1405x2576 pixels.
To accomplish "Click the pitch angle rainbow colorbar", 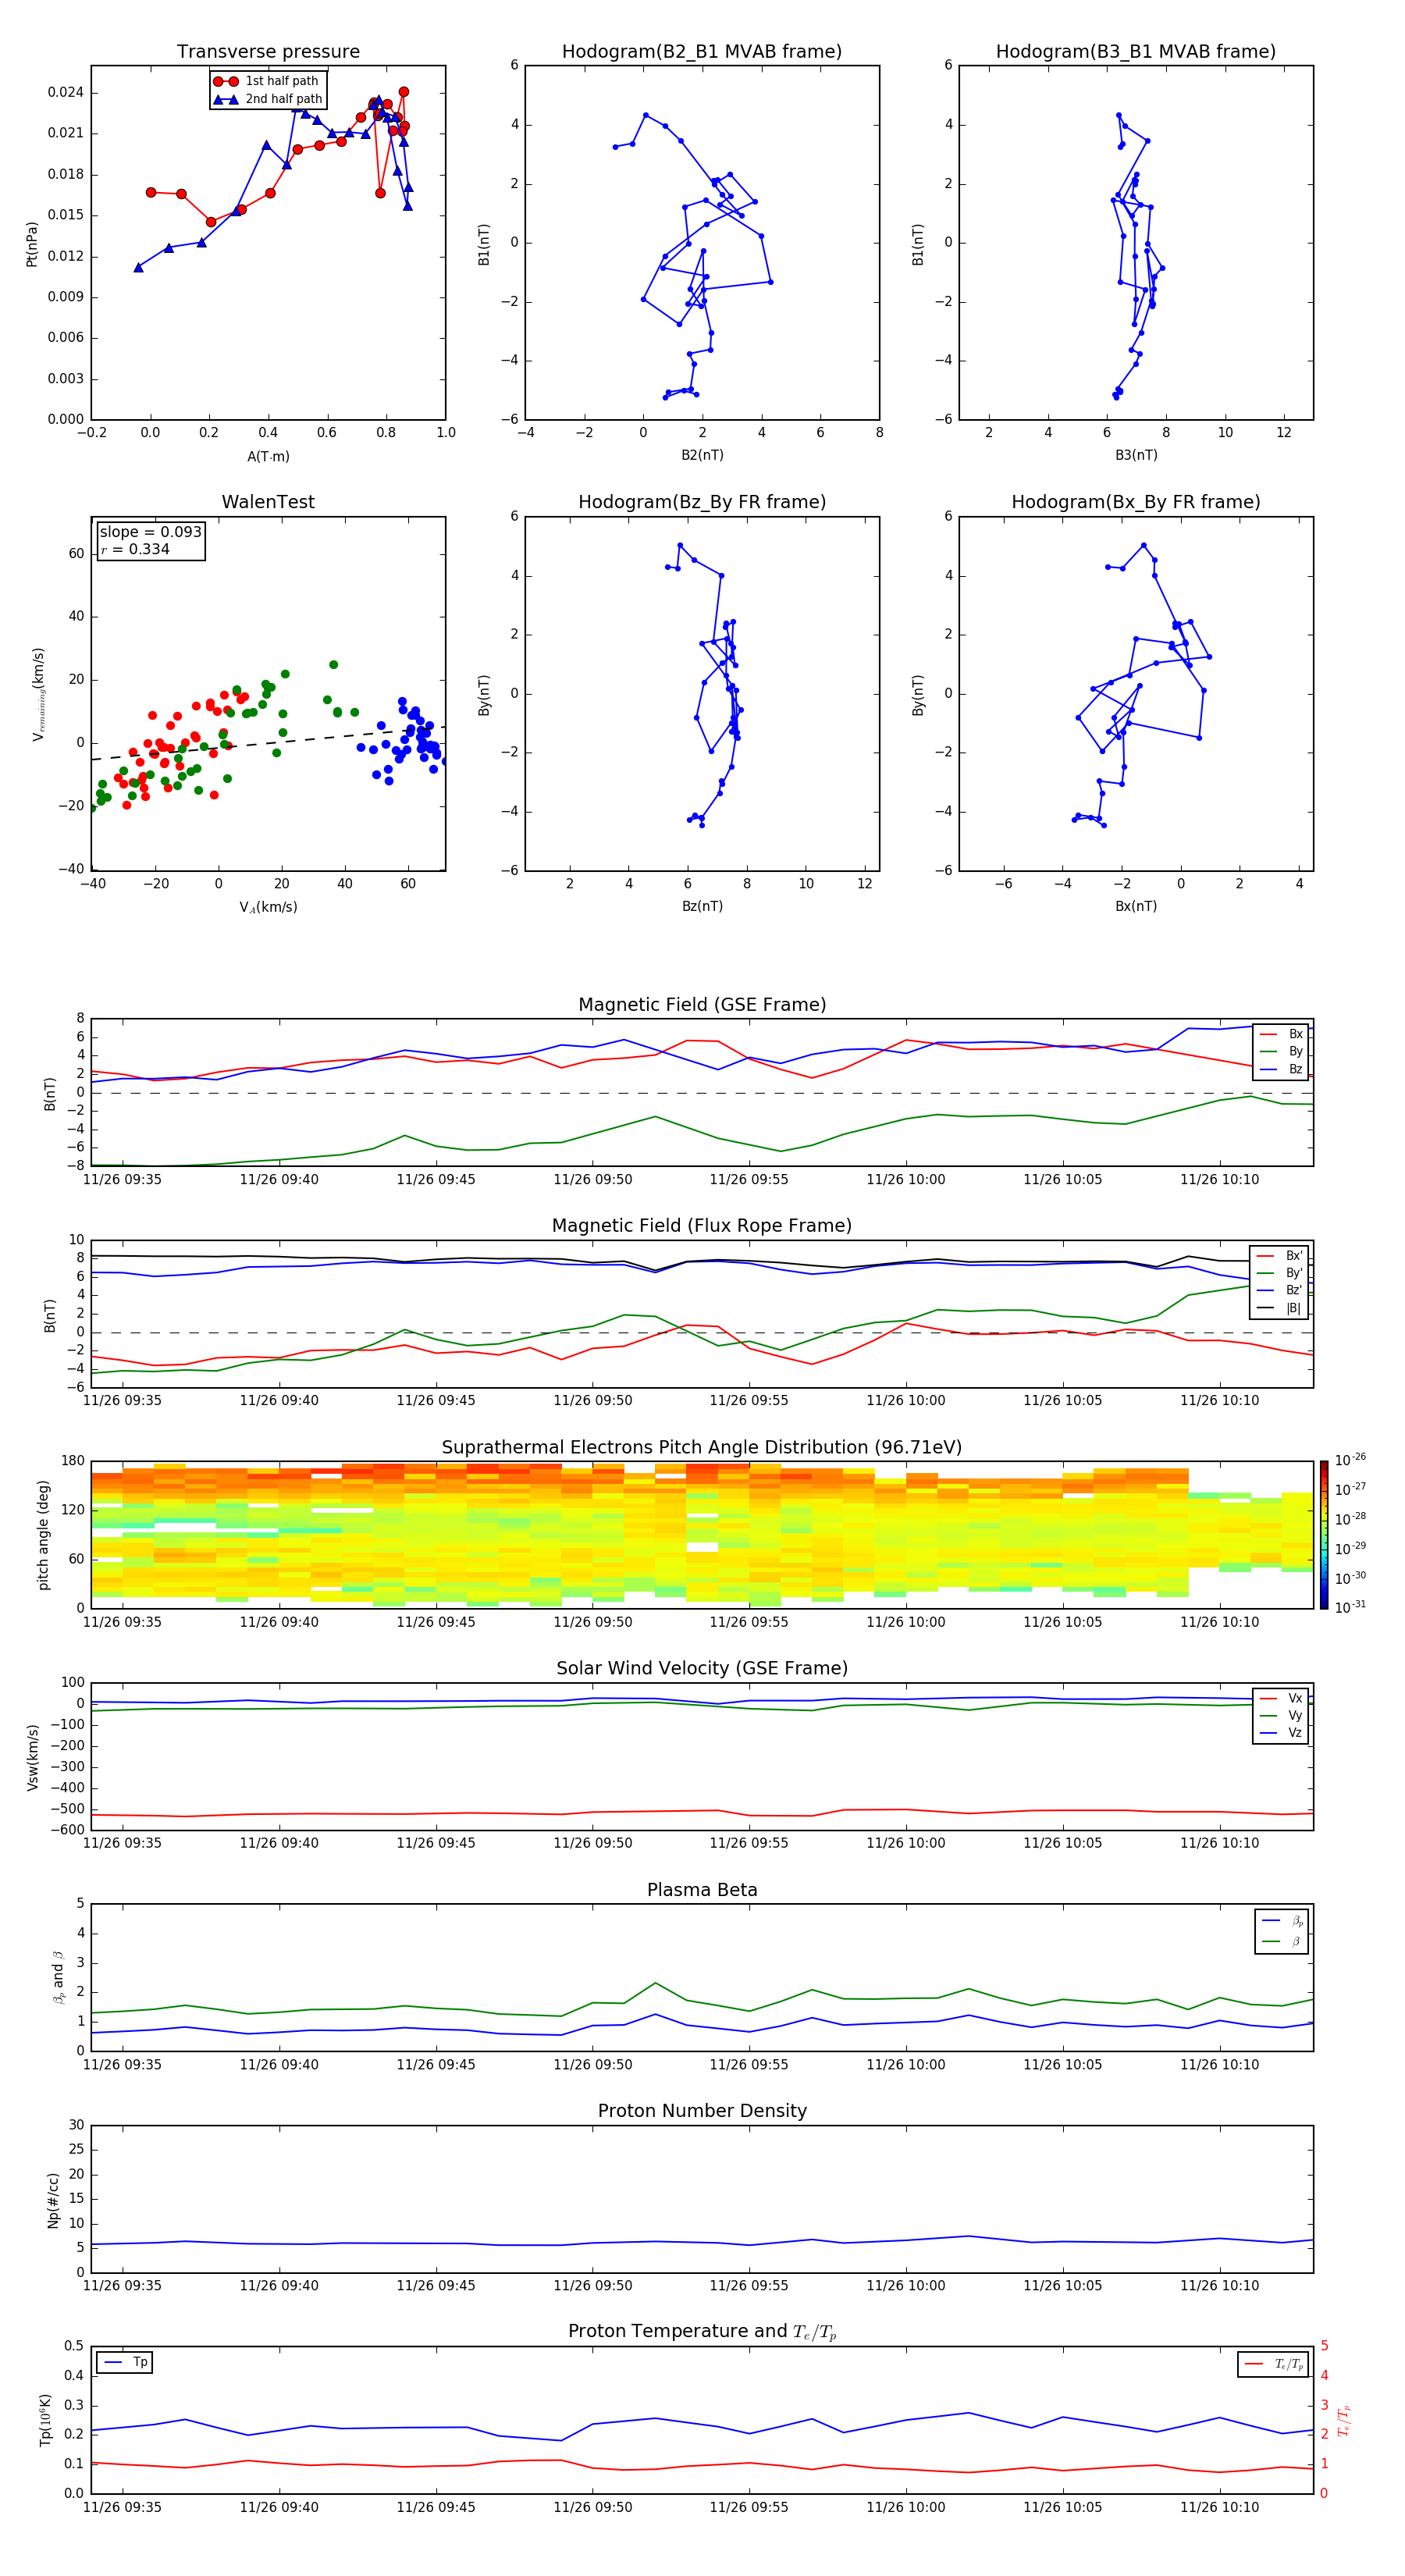I will (x=1324, y=1535).
